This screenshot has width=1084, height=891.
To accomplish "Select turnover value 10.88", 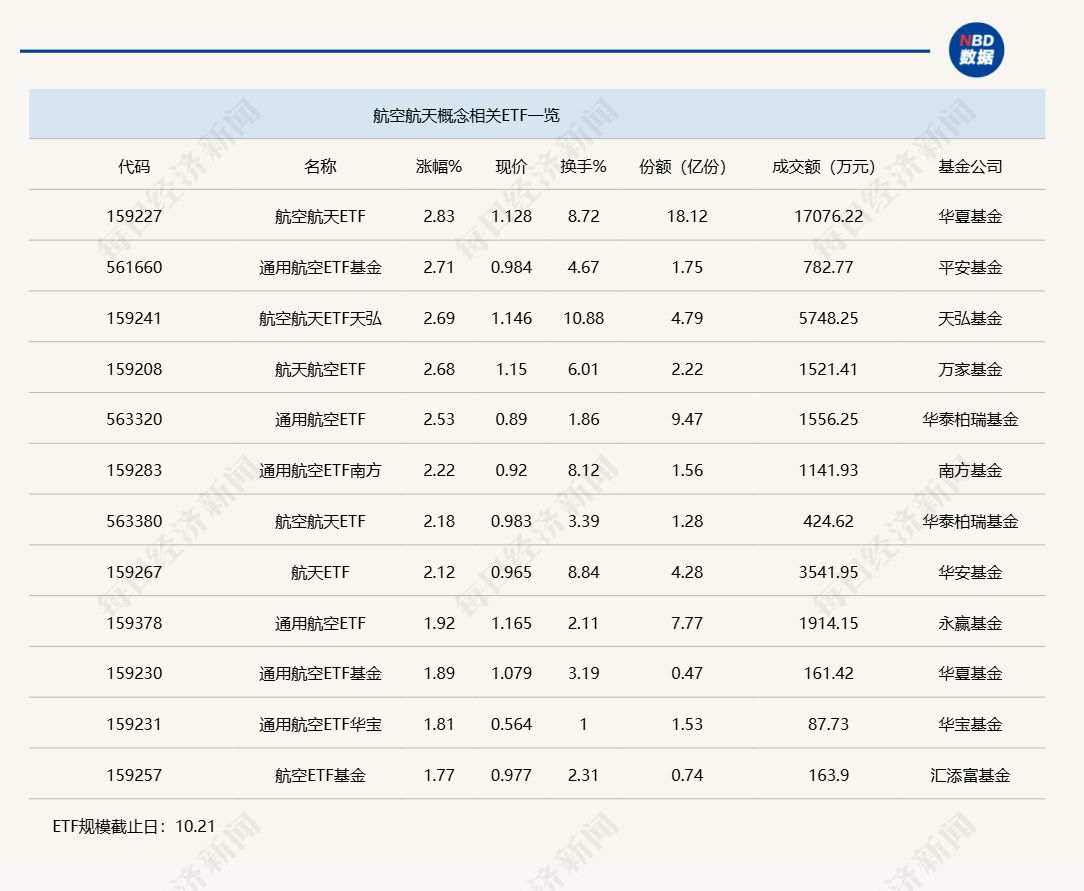I will (583, 319).
